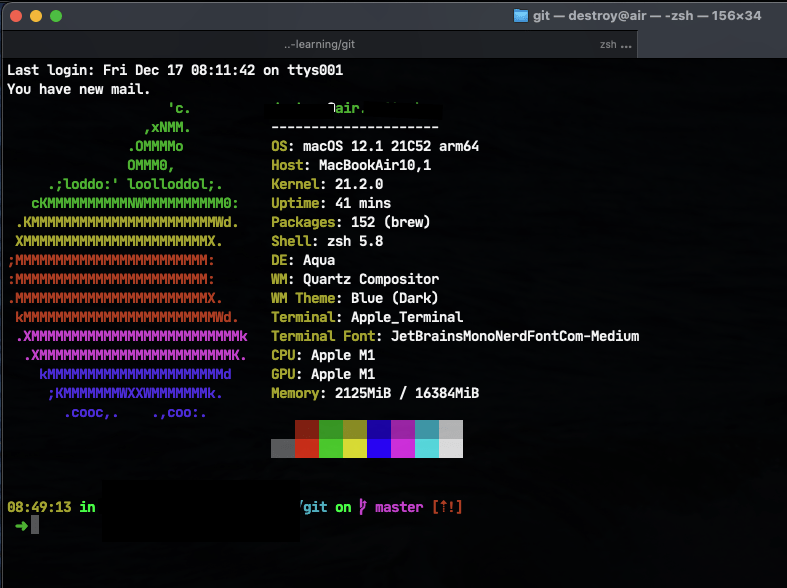The height and width of the screenshot is (588, 787).
Task: Click the [↑!] git status indicator
Action: tap(447, 507)
